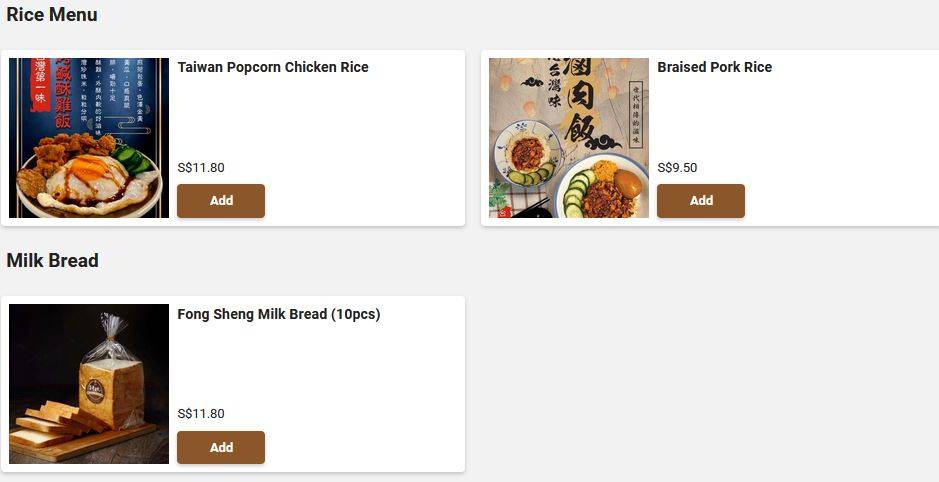Open the Taiwan Popcorn Chicken Rice photo

pyautogui.click(x=89, y=138)
